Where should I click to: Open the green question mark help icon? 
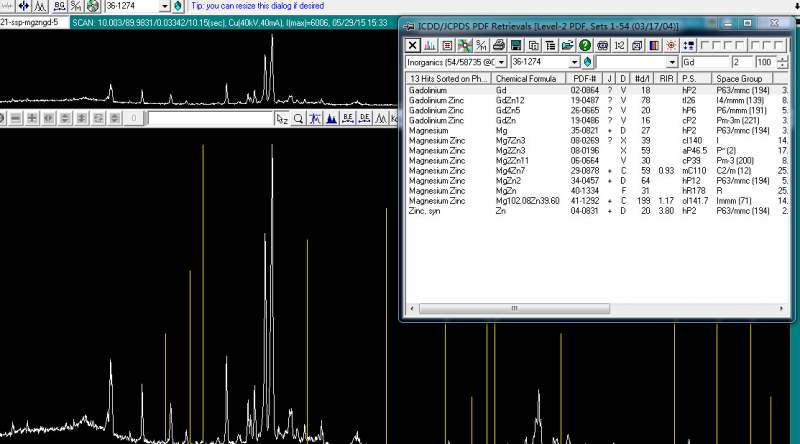pos(585,45)
